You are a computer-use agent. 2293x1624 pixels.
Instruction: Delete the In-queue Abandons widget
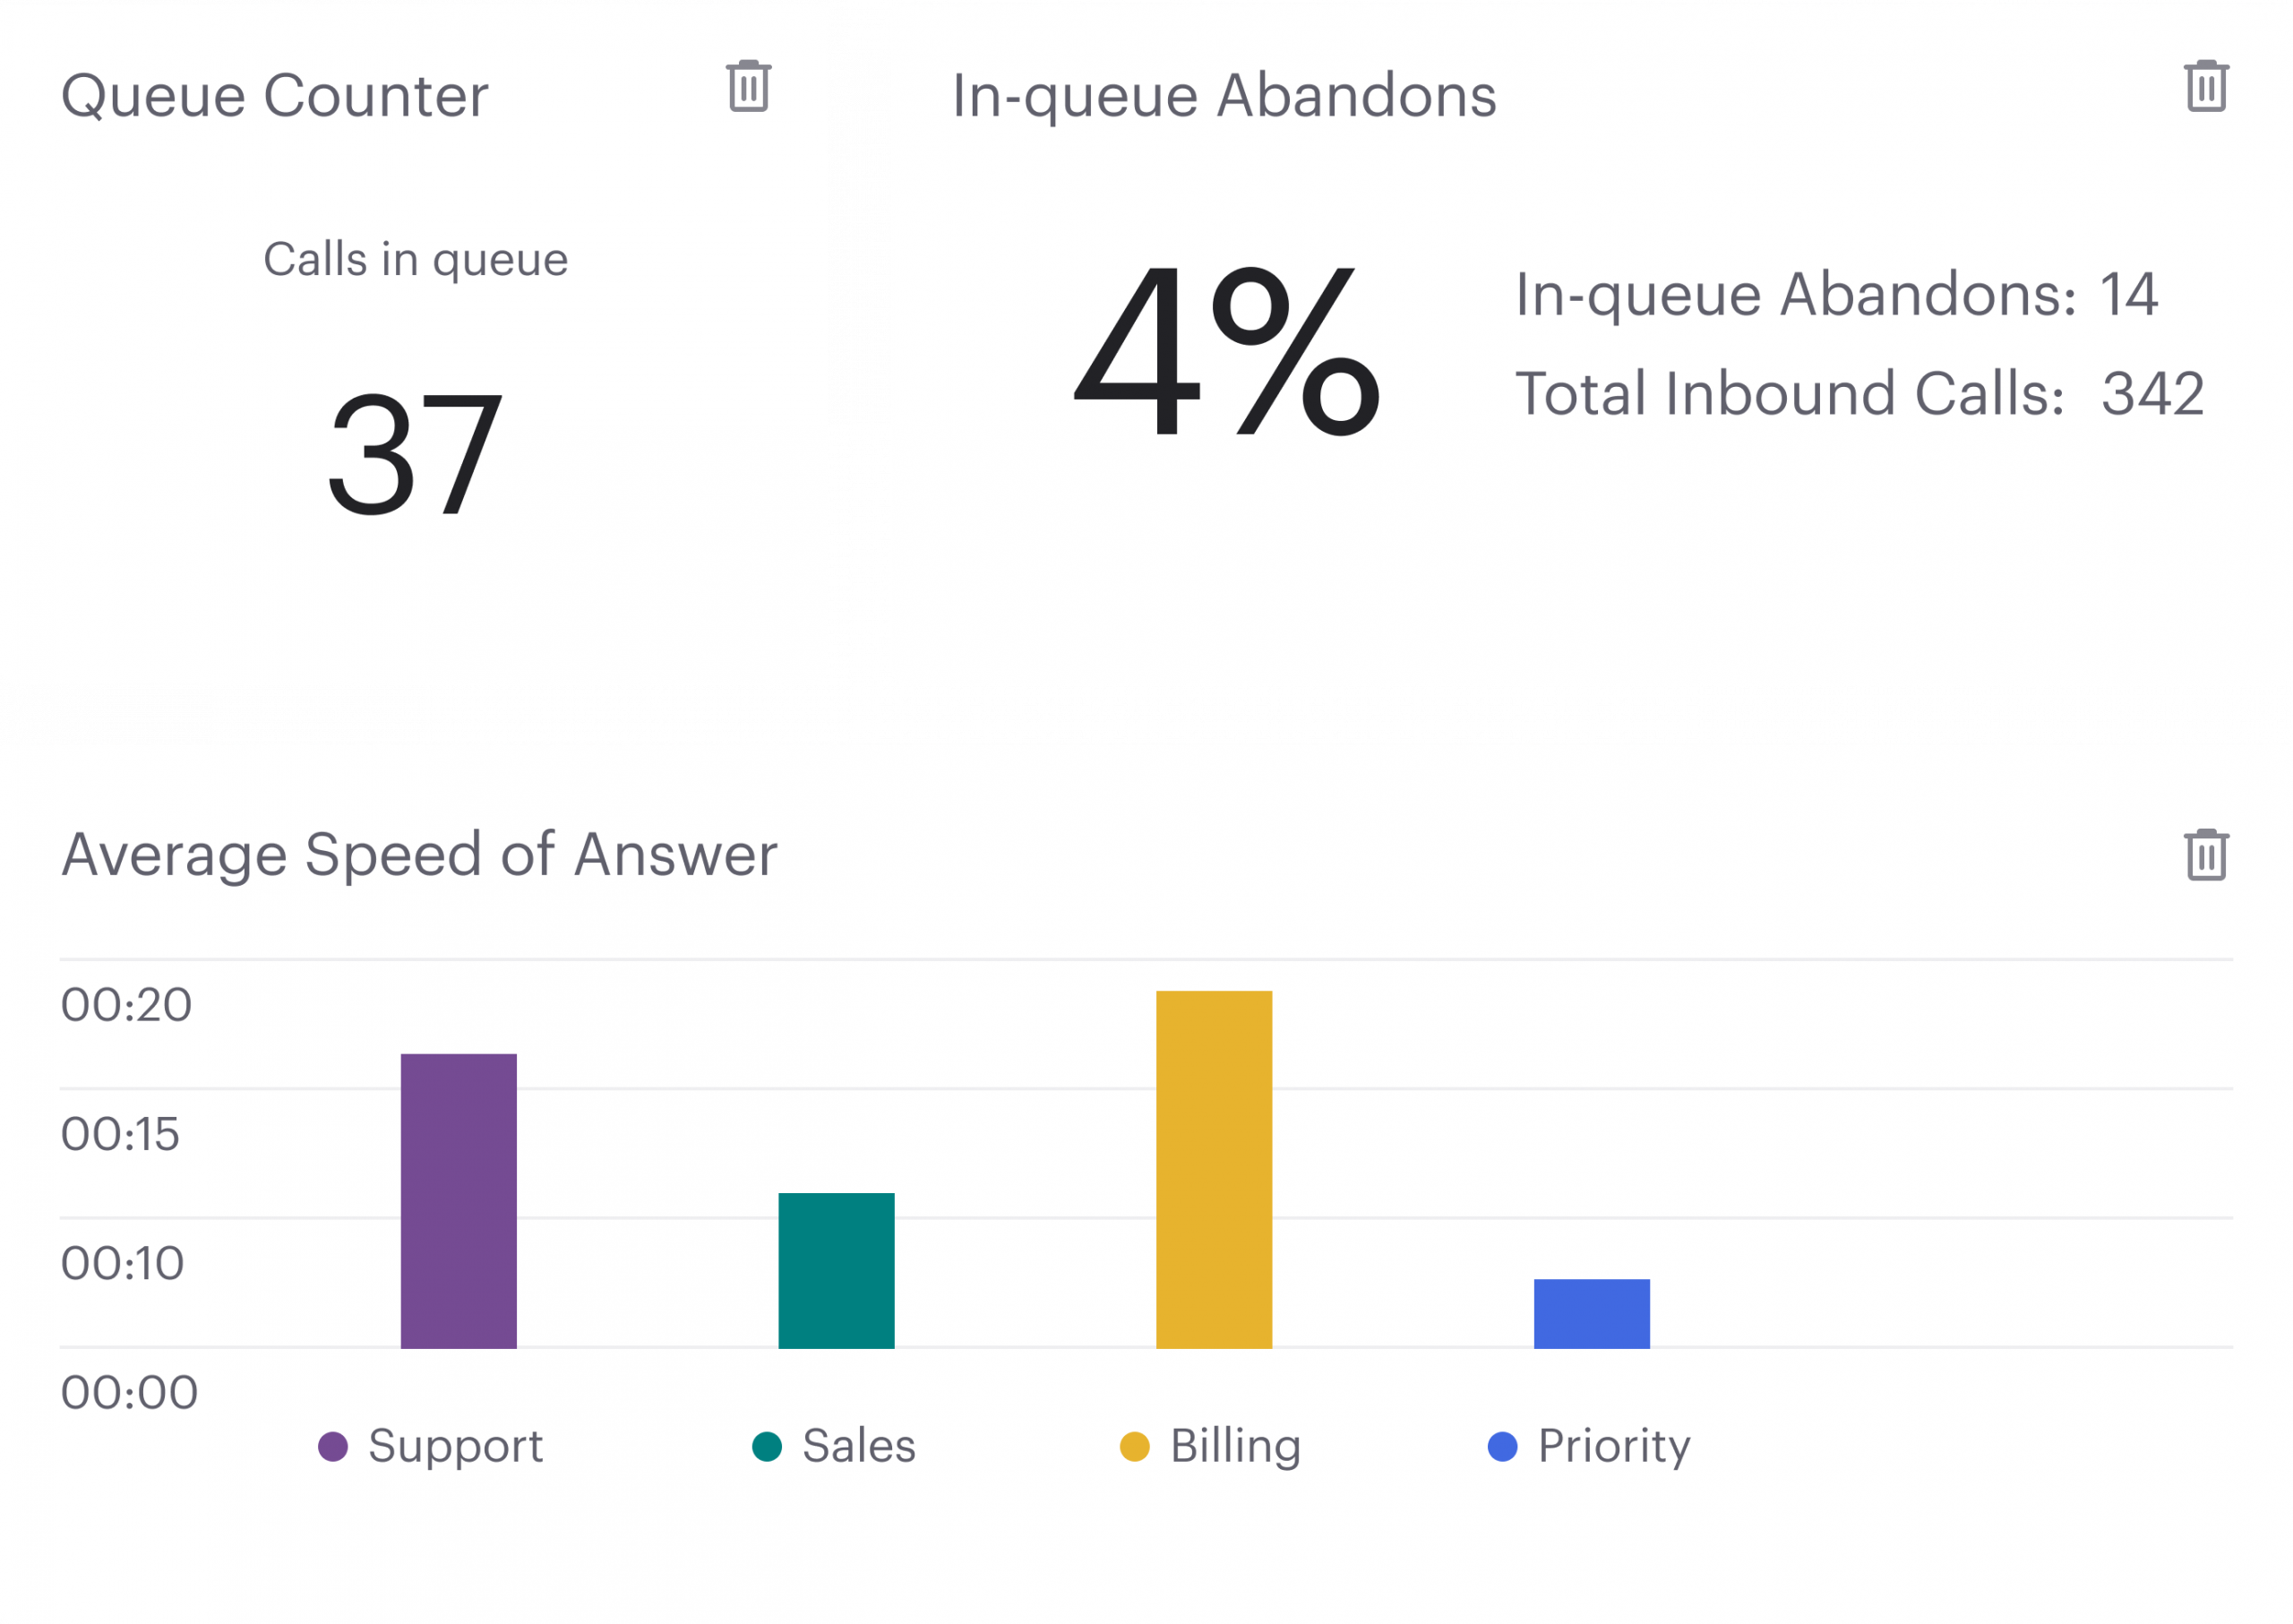click(x=2205, y=86)
